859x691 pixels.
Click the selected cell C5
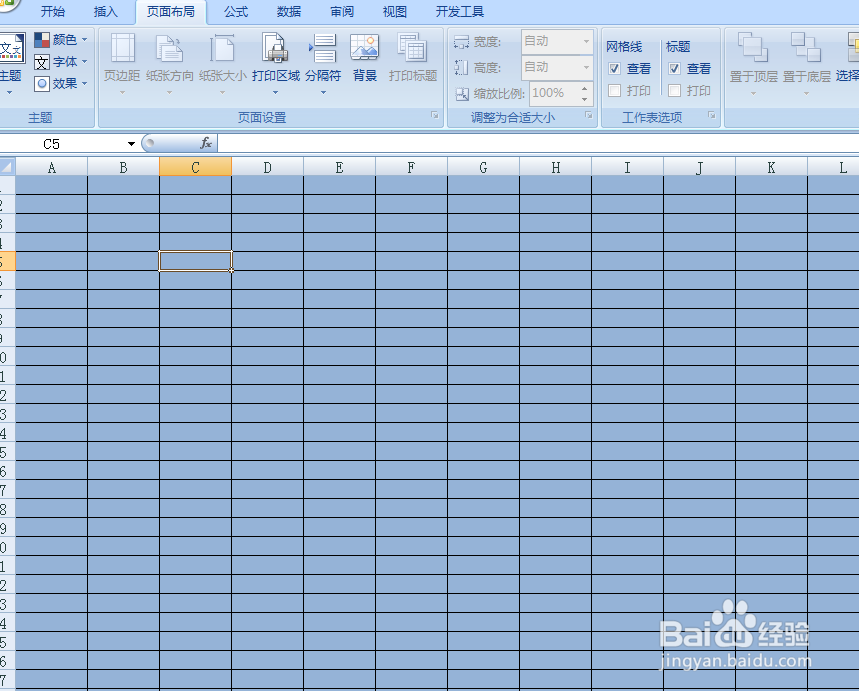tap(196, 261)
